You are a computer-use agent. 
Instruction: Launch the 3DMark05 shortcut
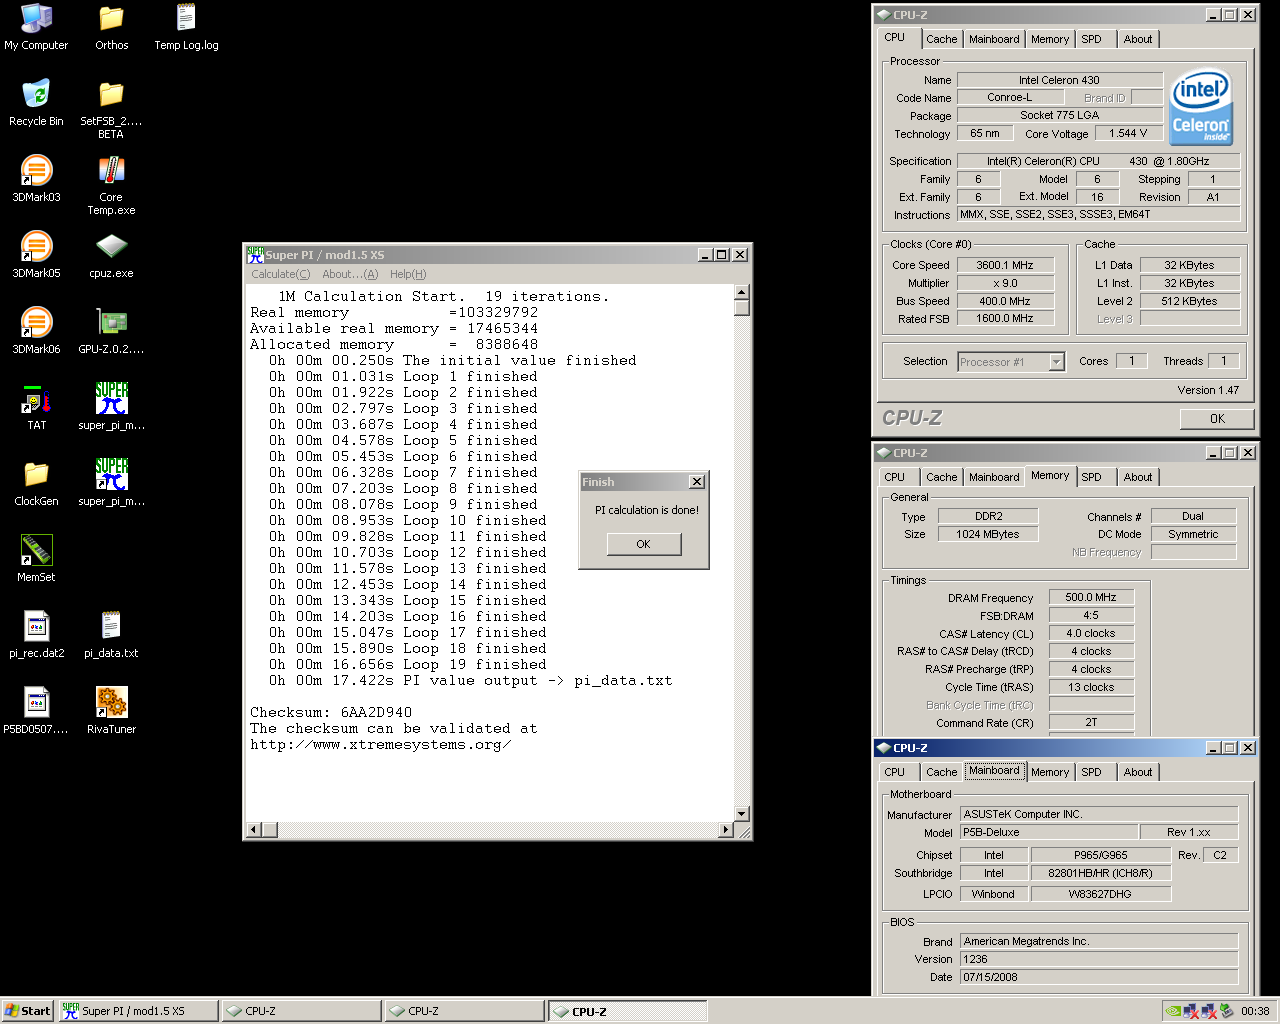click(x=36, y=255)
